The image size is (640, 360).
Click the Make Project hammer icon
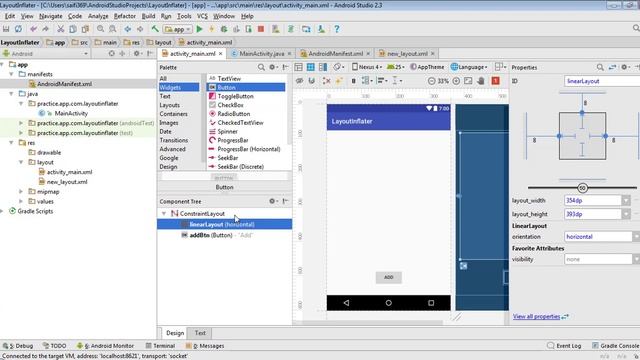[155, 29]
